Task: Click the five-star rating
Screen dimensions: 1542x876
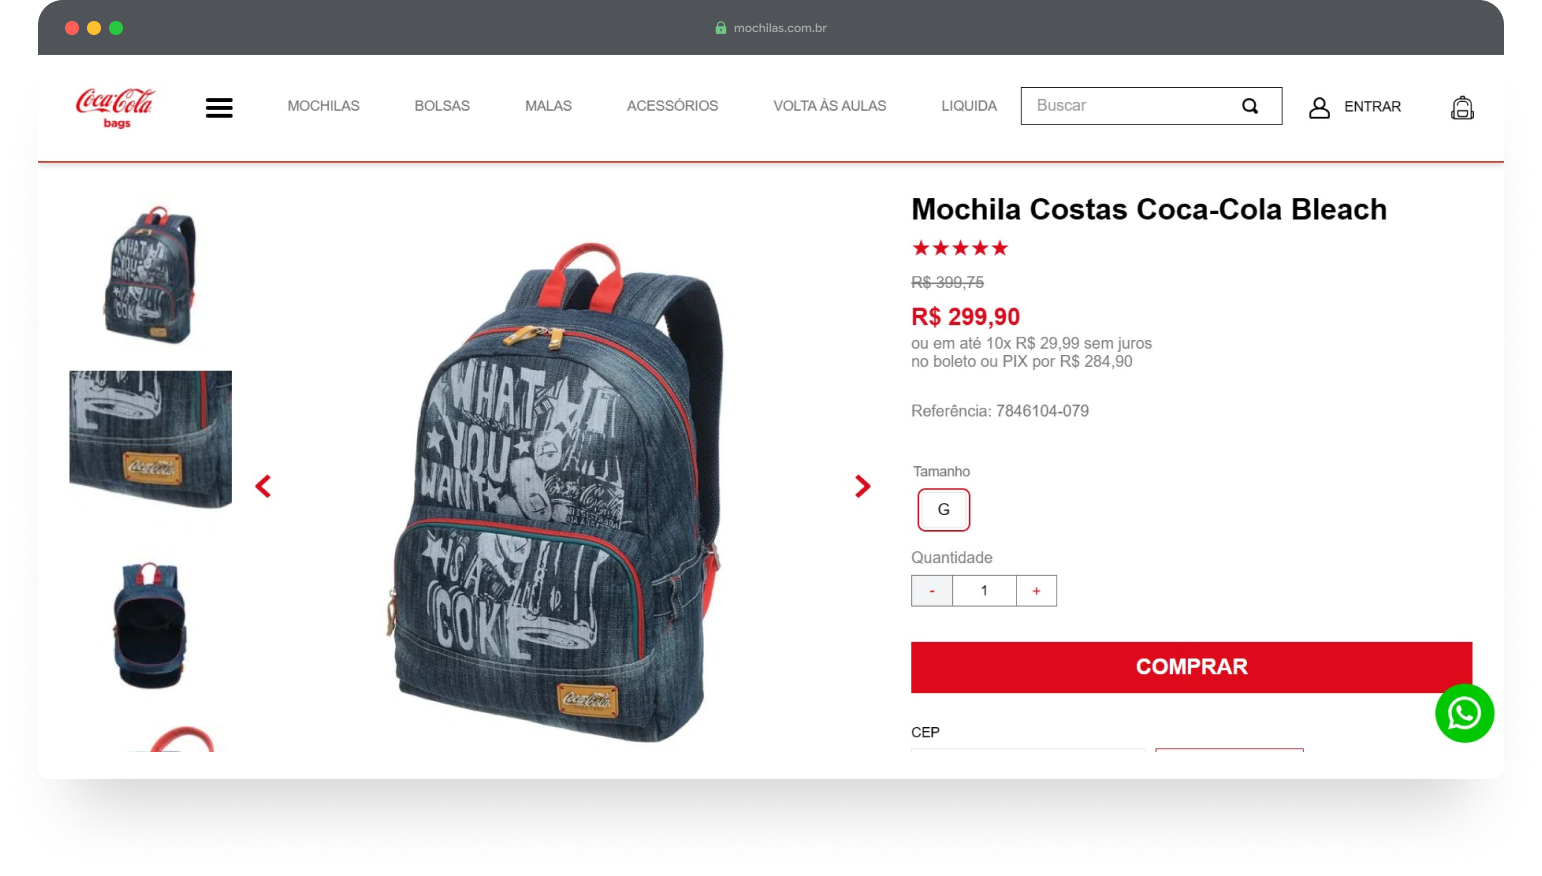Action: click(x=960, y=248)
